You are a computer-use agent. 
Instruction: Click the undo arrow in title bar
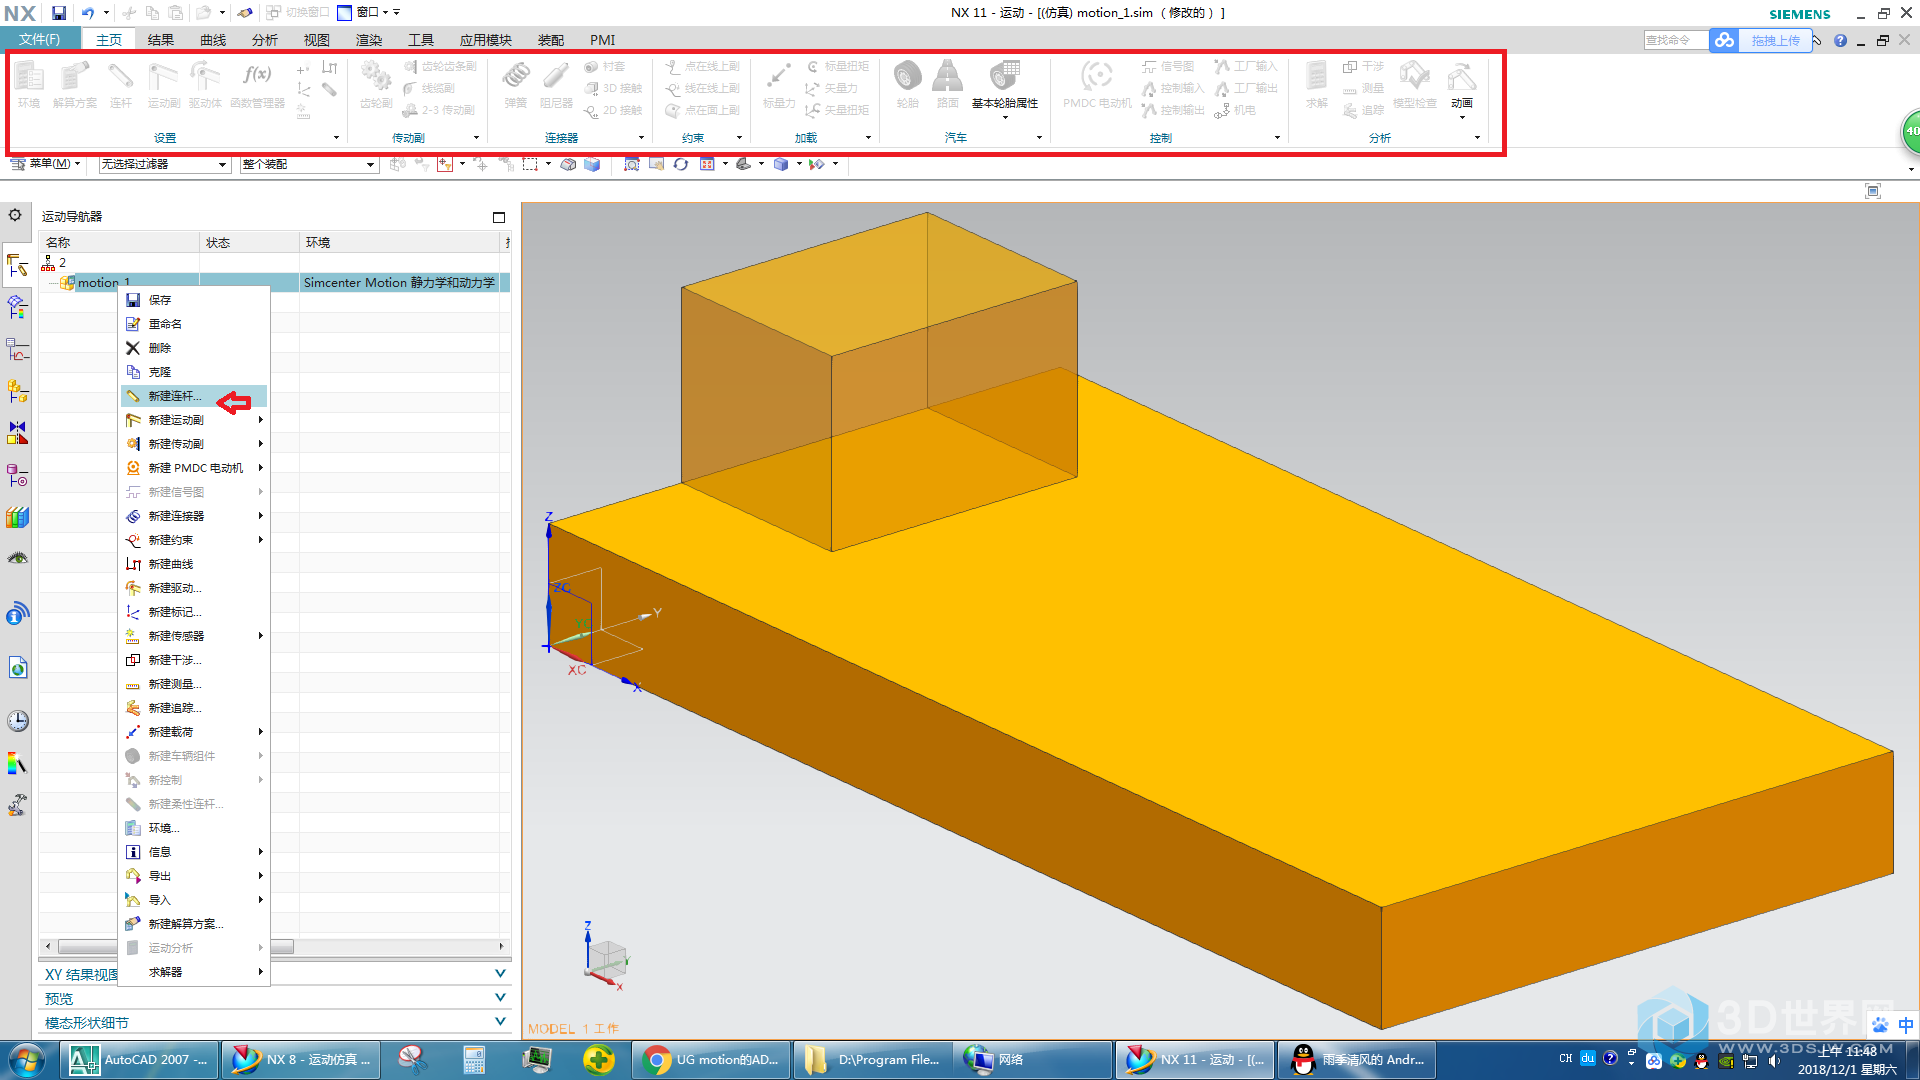click(x=88, y=13)
